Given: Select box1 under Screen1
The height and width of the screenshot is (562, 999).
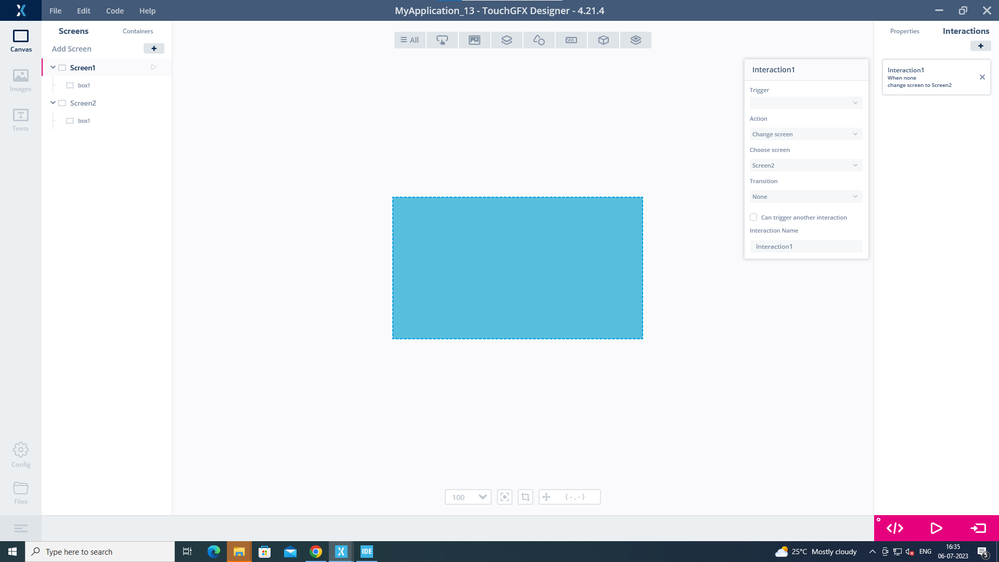Looking at the screenshot, I should [x=83, y=85].
